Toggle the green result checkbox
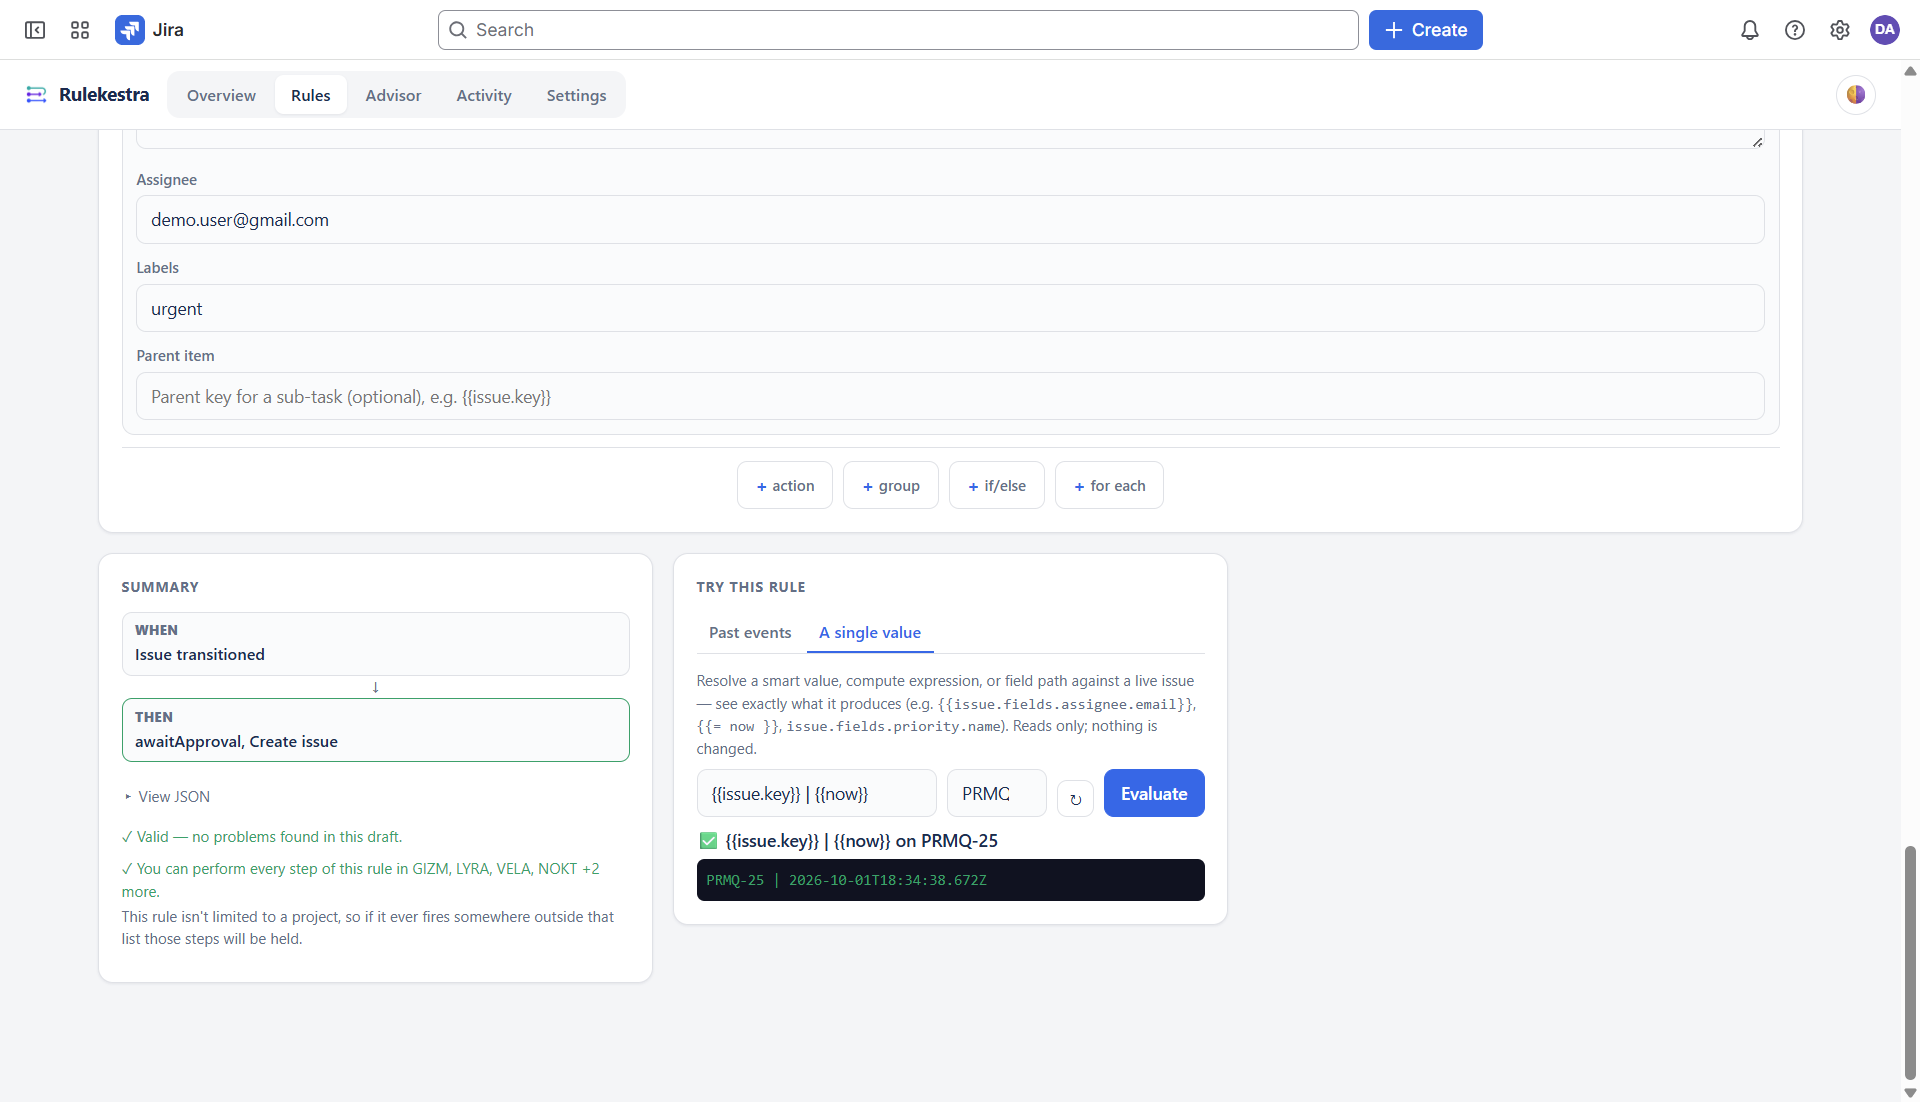Viewport: 1920px width, 1102px height. [708, 841]
